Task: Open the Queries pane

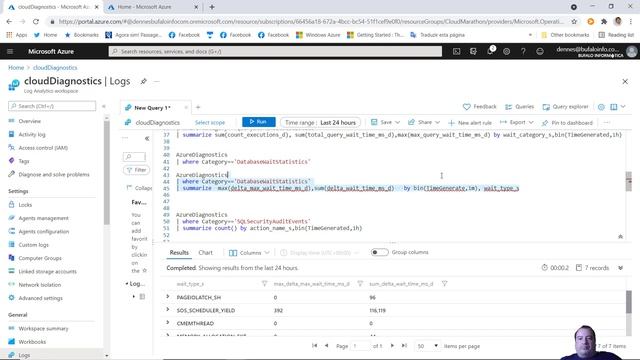Action: point(519,107)
